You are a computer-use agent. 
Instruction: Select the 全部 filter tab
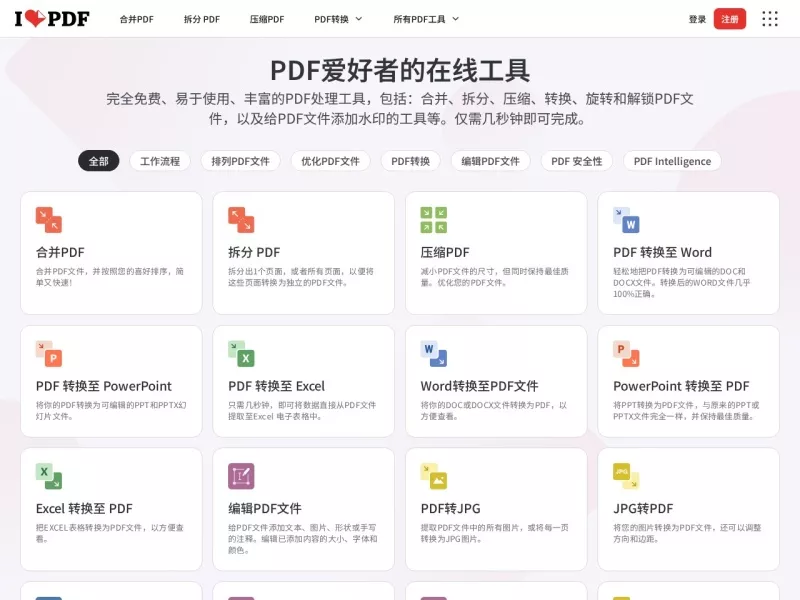pyautogui.click(x=98, y=161)
